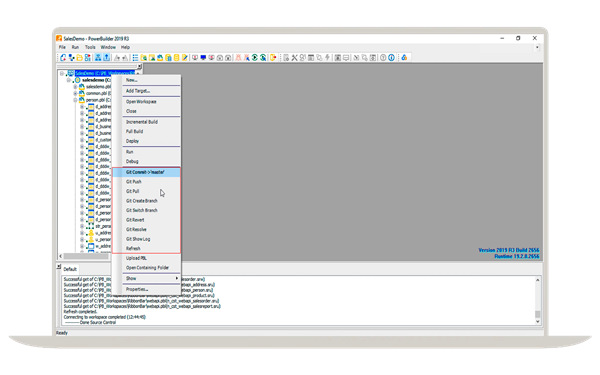This screenshot has width=600, height=375.
Task: Choose Git Revert in context menu
Action: click(x=146, y=220)
